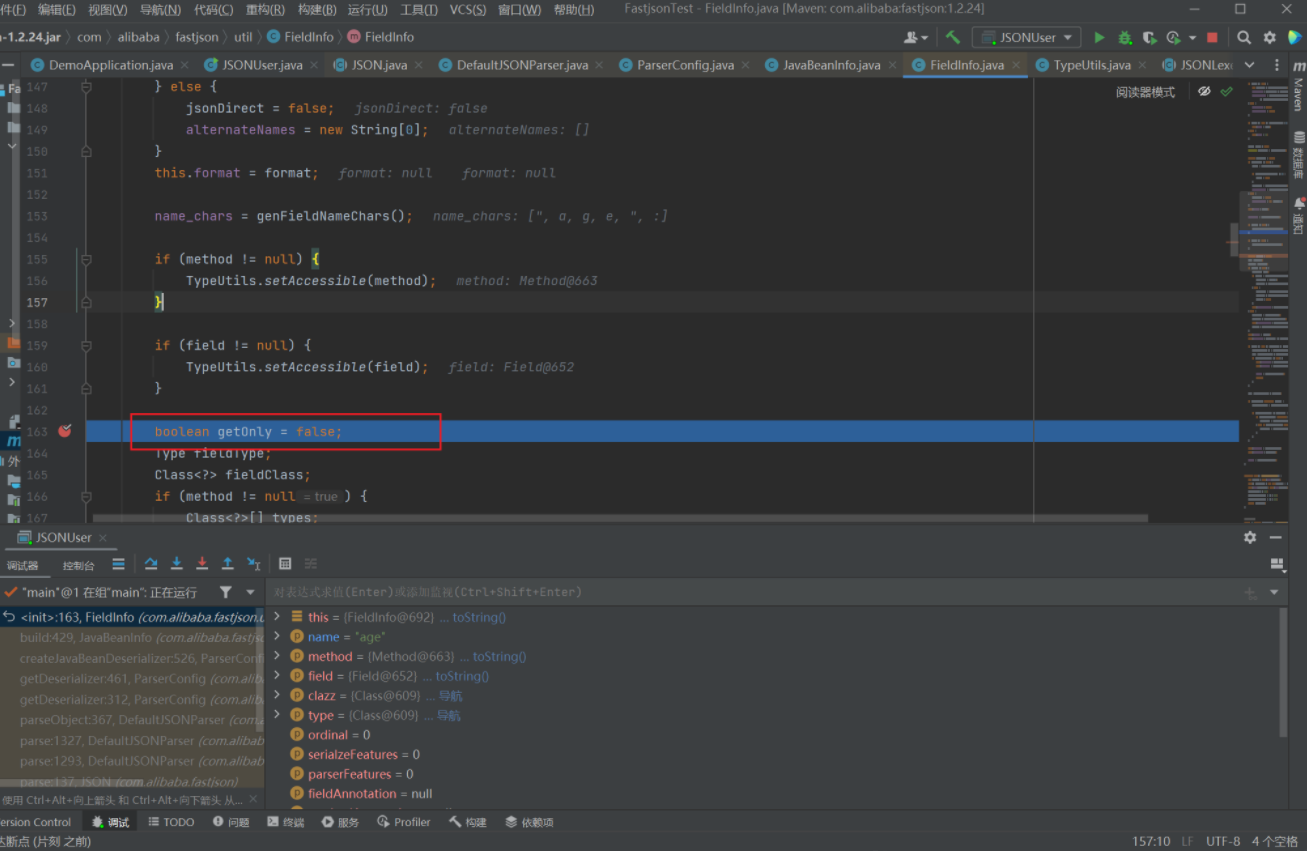Click the Build project hammer icon
This screenshot has height=851, width=1307.
coord(953,37)
